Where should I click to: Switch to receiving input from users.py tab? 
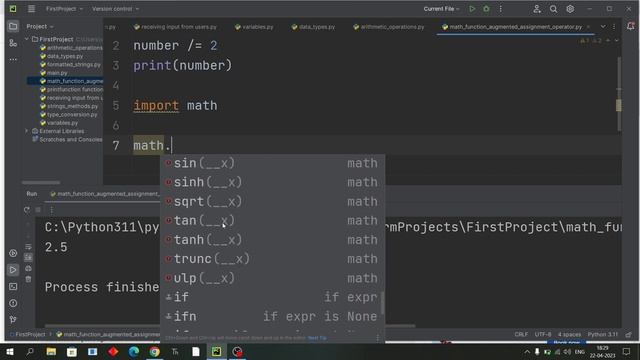pyautogui.click(x=175, y=27)
